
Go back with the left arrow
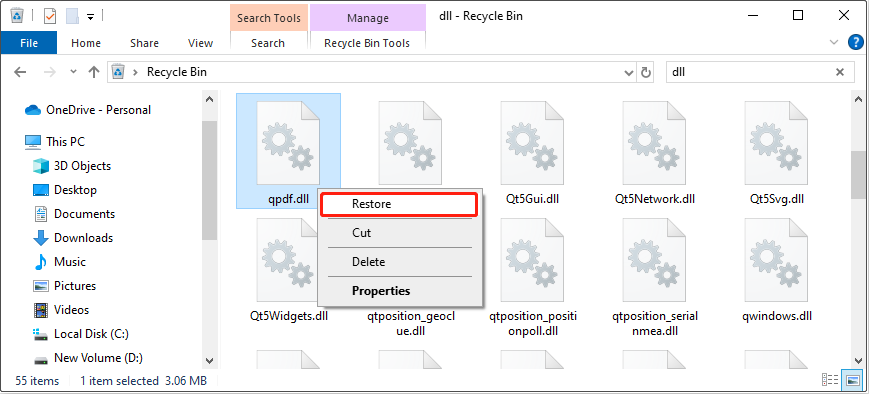[20, 72]
